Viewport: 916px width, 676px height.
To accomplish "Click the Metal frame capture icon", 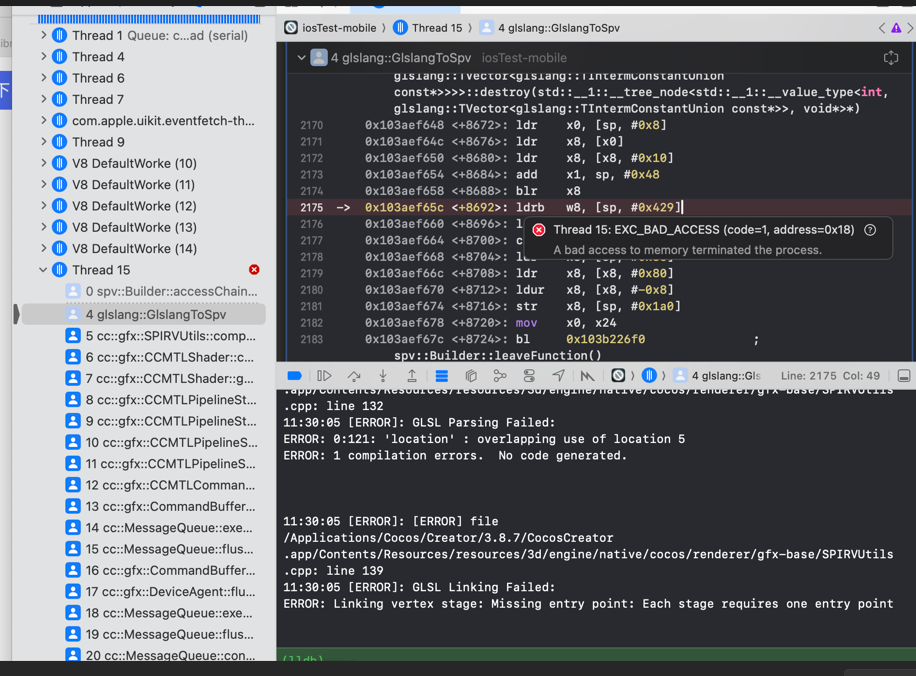I will pyautogui.click(x=587, y=376).
